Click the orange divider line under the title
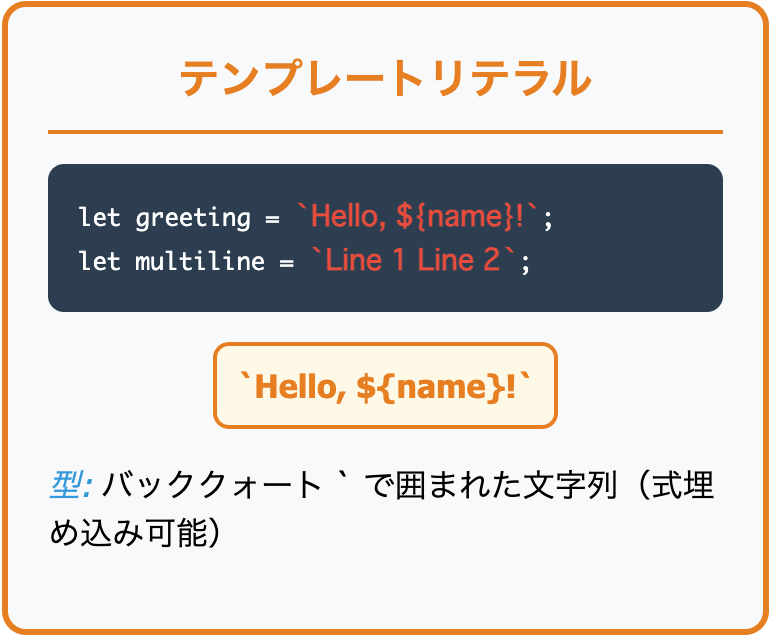The width and height of the screenshot is (772, 638). click(x=385, y=132)
